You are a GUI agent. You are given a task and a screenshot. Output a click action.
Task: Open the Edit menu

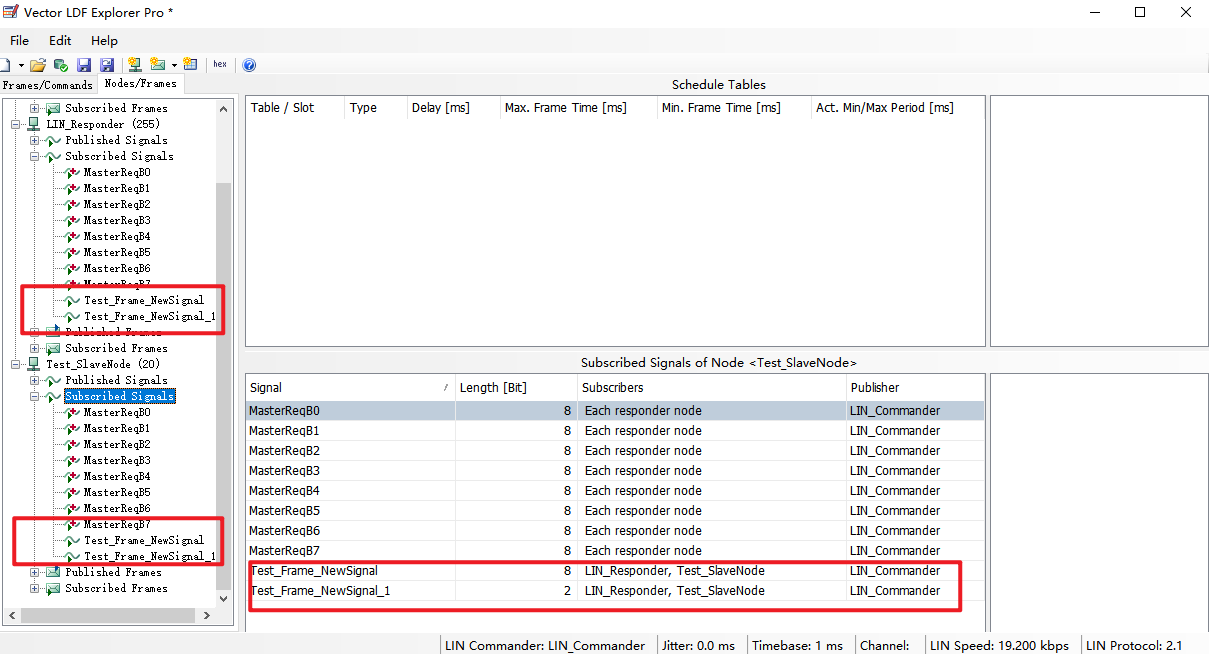click(60, 41)
